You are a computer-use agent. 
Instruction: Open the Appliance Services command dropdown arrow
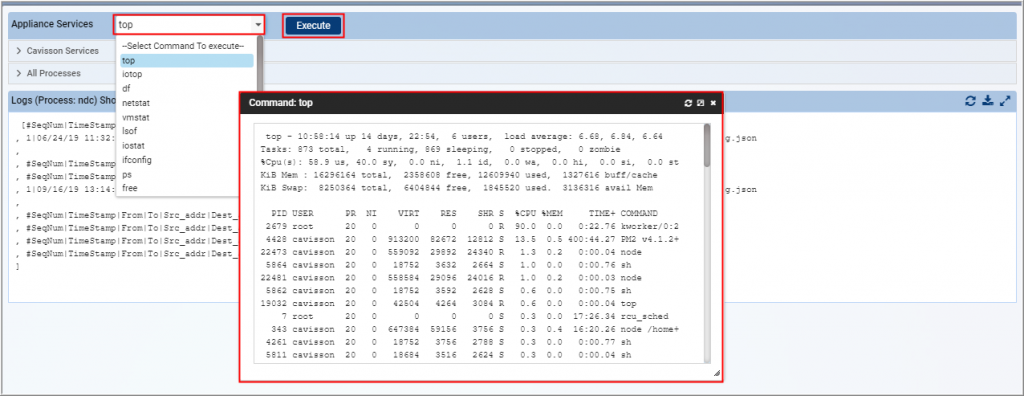(x=258, y=25)
